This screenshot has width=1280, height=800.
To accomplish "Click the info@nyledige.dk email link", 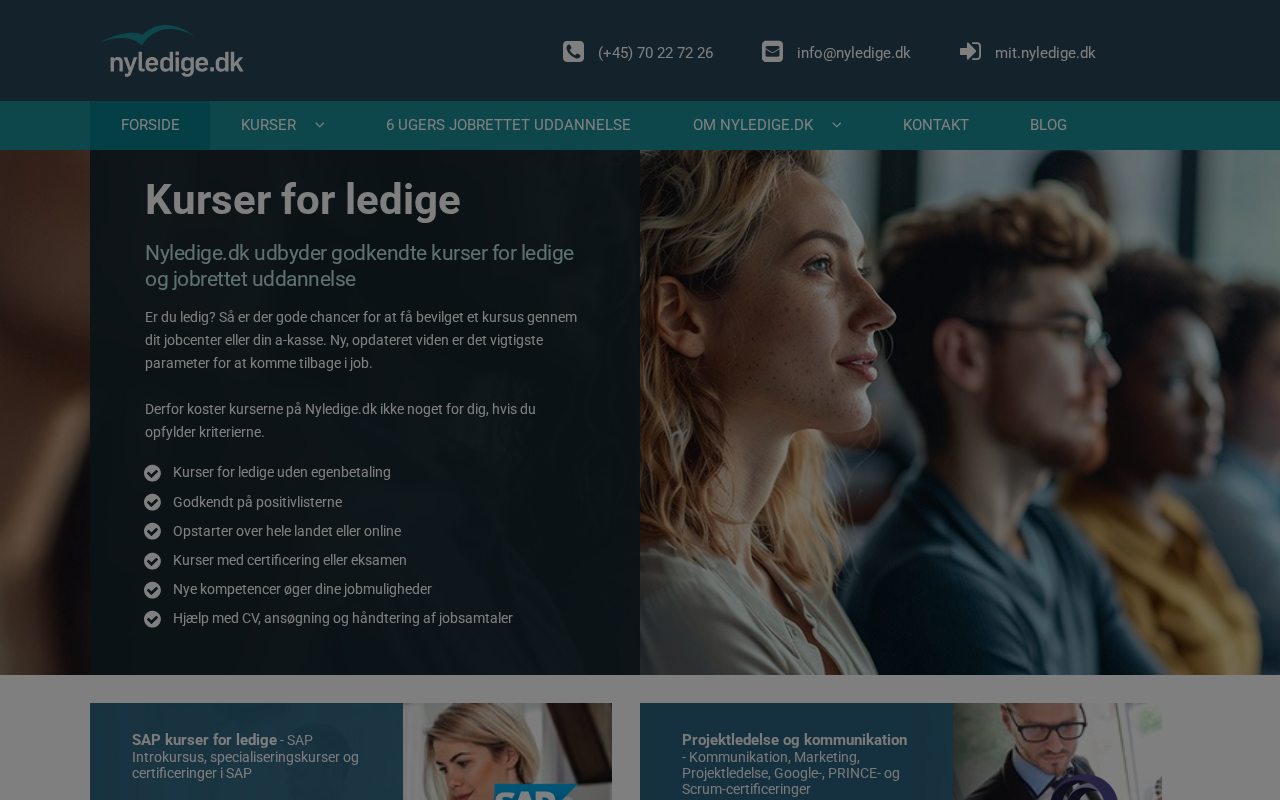I will pyautogui.click(x=853, y=53).
